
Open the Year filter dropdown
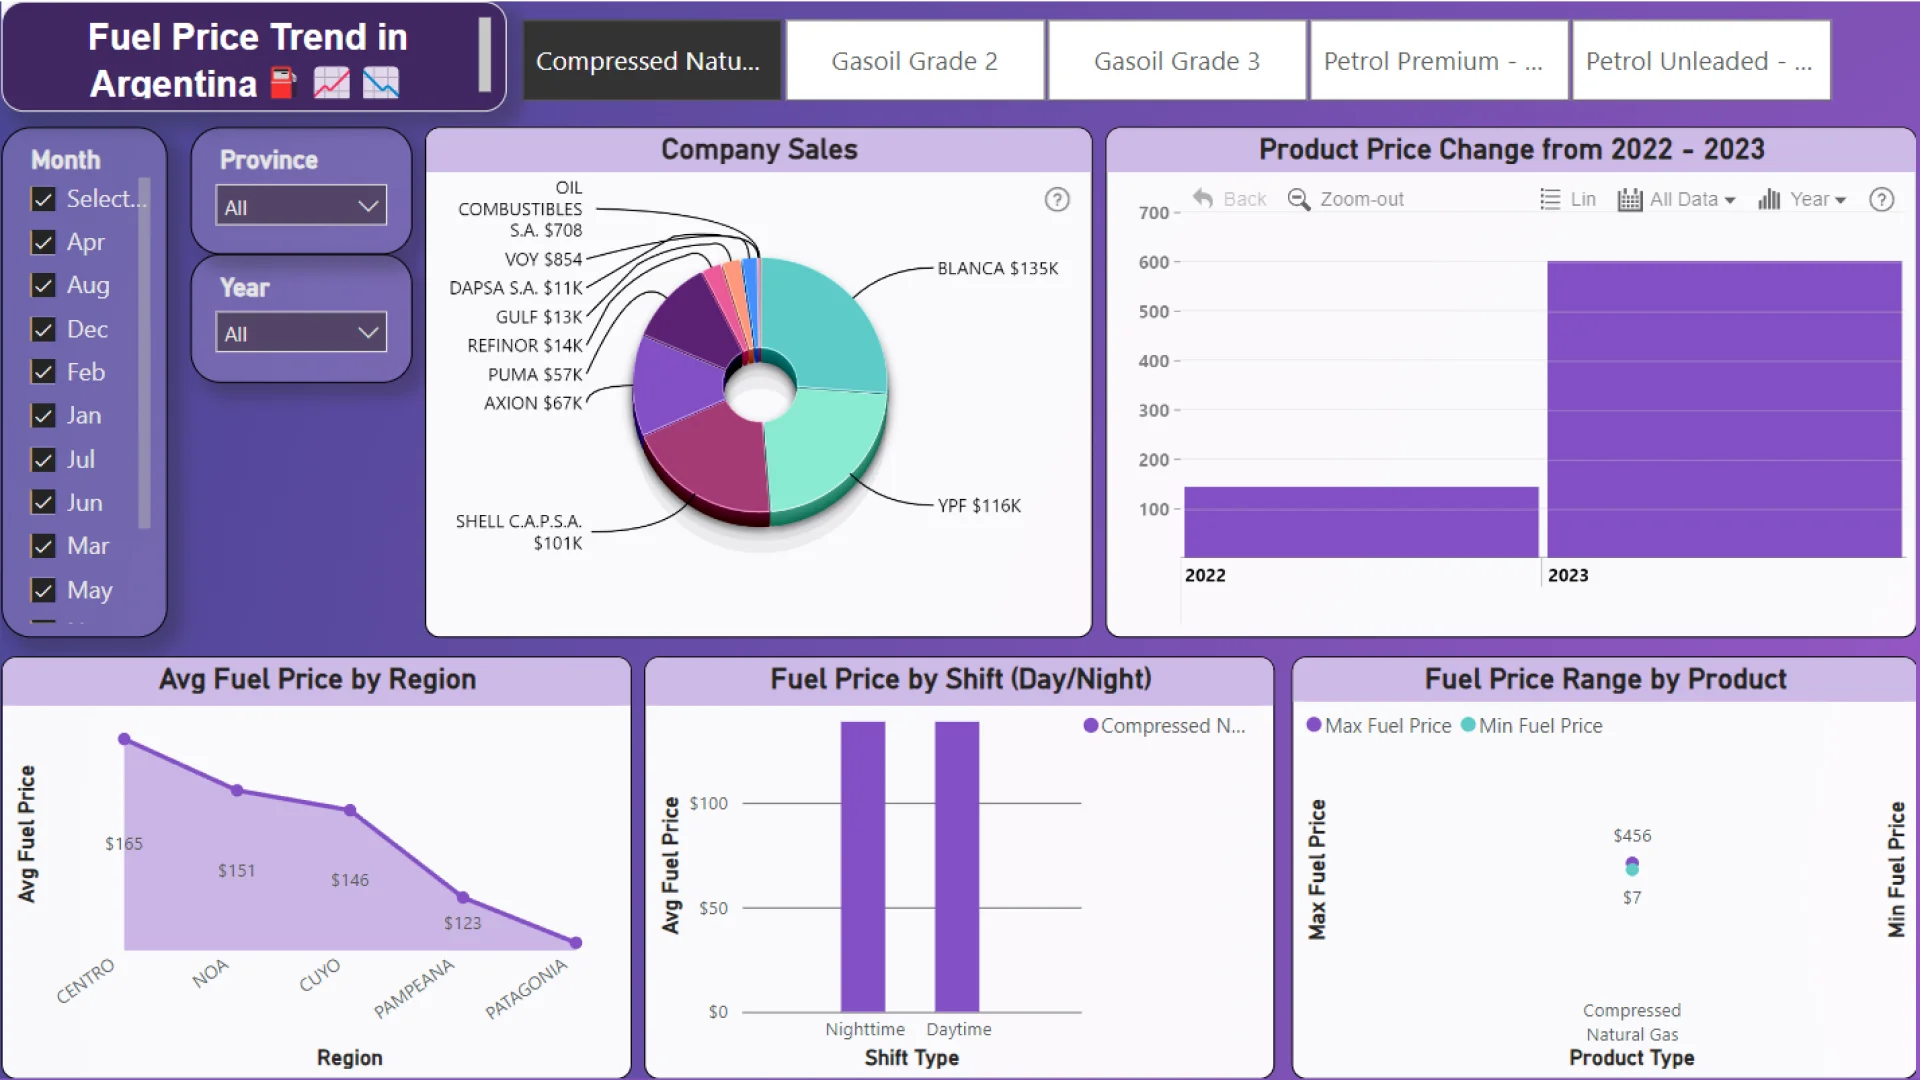coord(301,333)
